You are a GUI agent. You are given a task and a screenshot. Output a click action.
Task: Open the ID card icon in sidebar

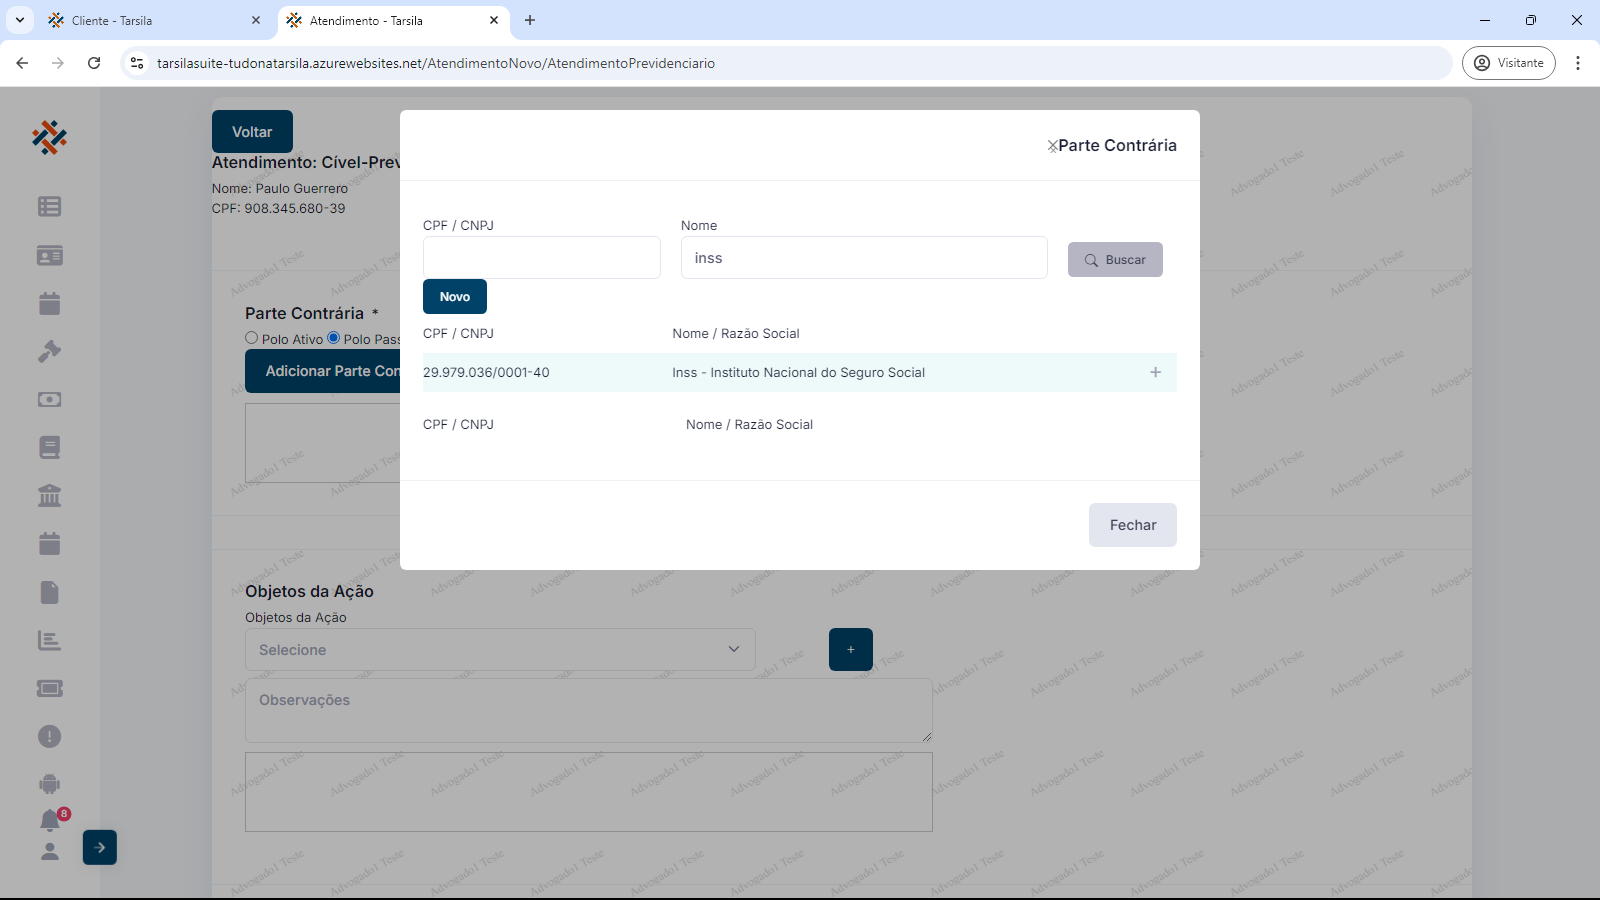click(x=49, y=256)
